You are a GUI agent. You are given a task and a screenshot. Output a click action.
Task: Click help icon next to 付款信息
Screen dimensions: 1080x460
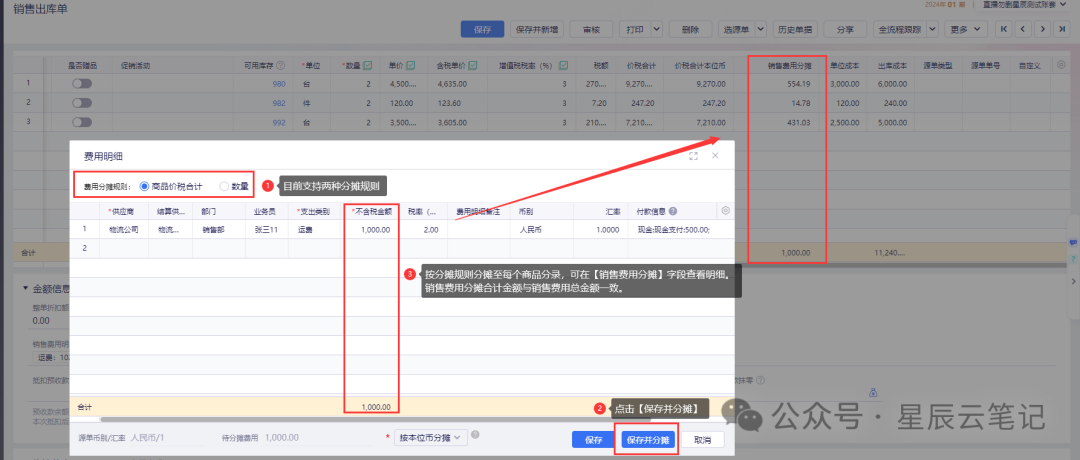pos(674,212)
